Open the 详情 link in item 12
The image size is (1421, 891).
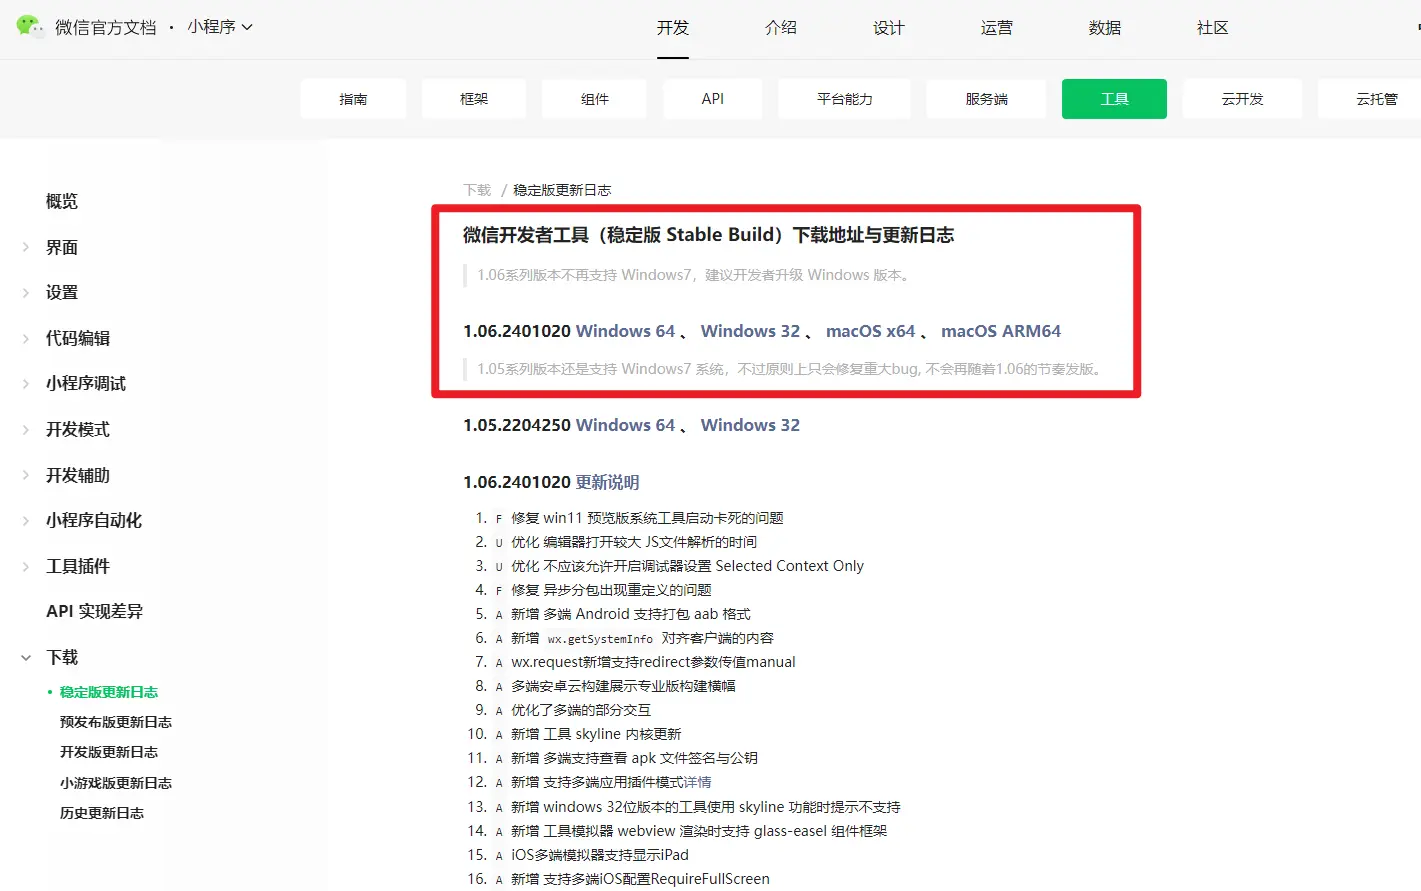point(698,782)
